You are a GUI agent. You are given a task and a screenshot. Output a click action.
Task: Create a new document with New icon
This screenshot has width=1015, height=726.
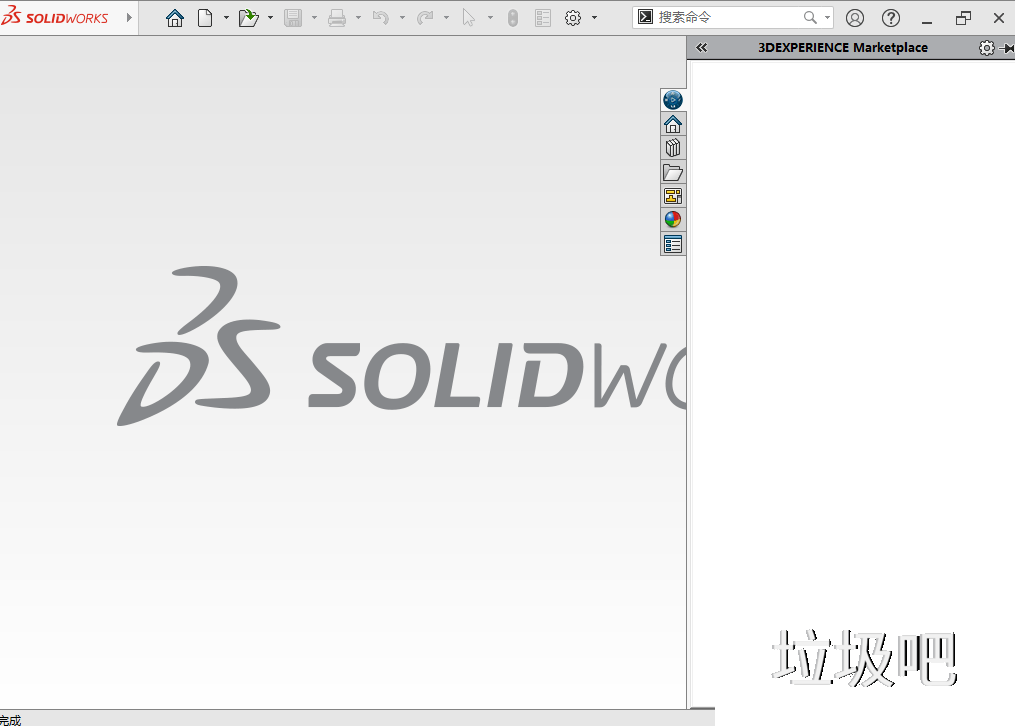click(x=205, y=18)
